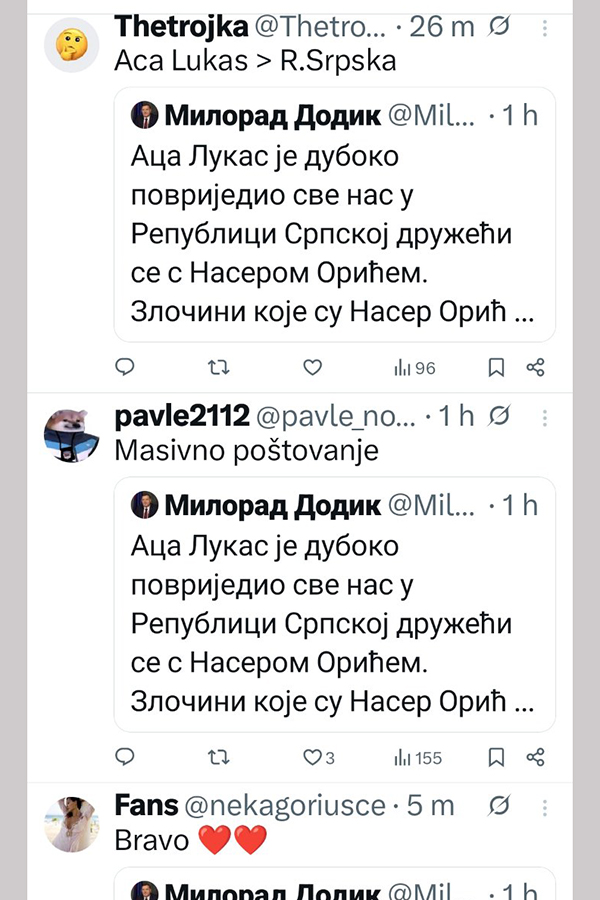Share Thetrojka's tweet

pos(536,368)
